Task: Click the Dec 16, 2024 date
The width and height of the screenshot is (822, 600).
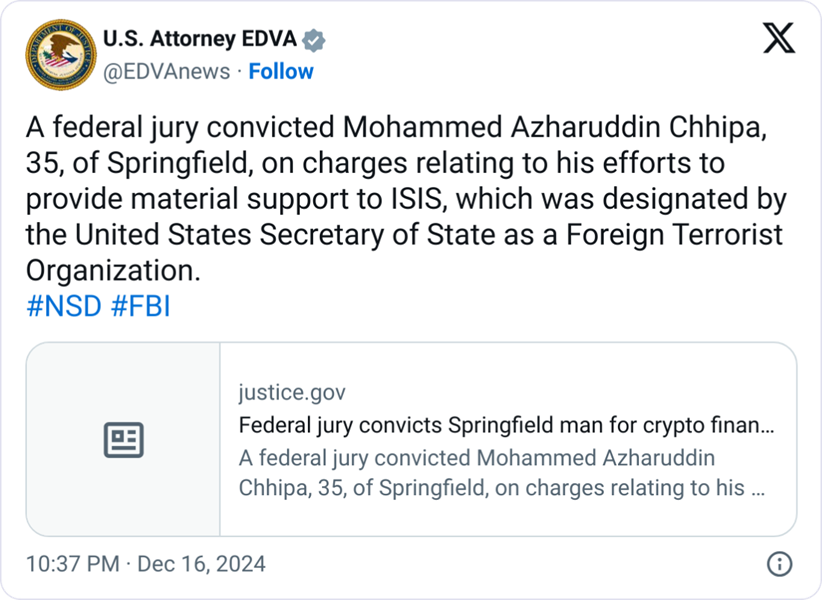Action: (204, 564)
